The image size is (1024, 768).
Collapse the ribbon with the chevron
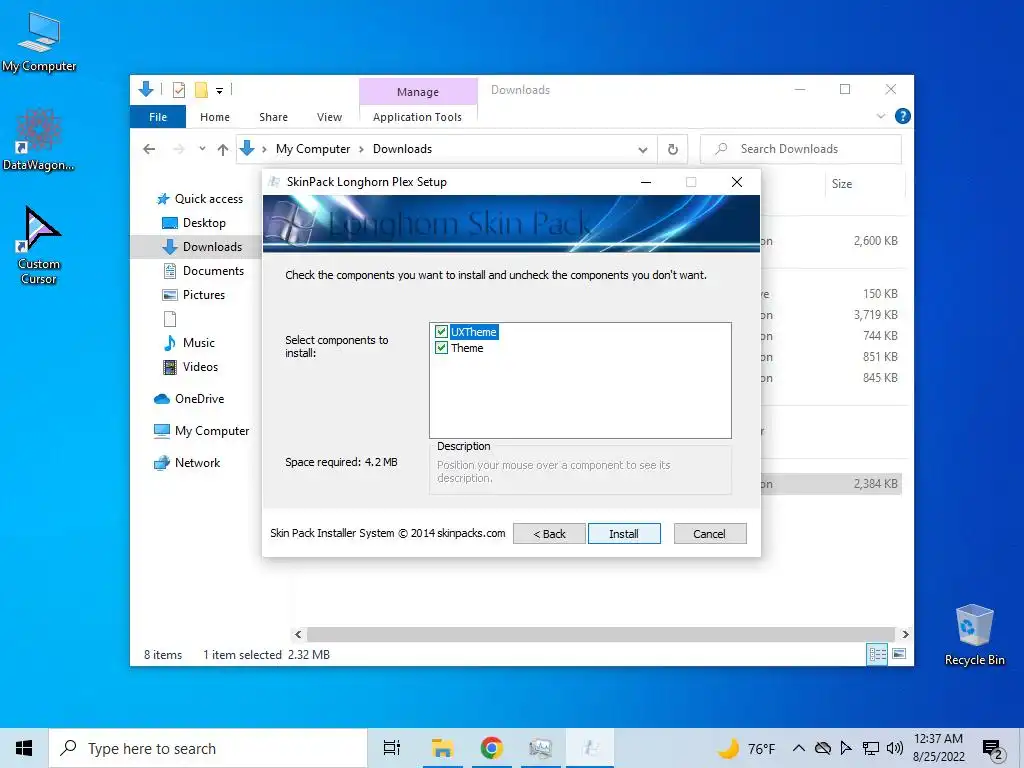tap(880, 116)
